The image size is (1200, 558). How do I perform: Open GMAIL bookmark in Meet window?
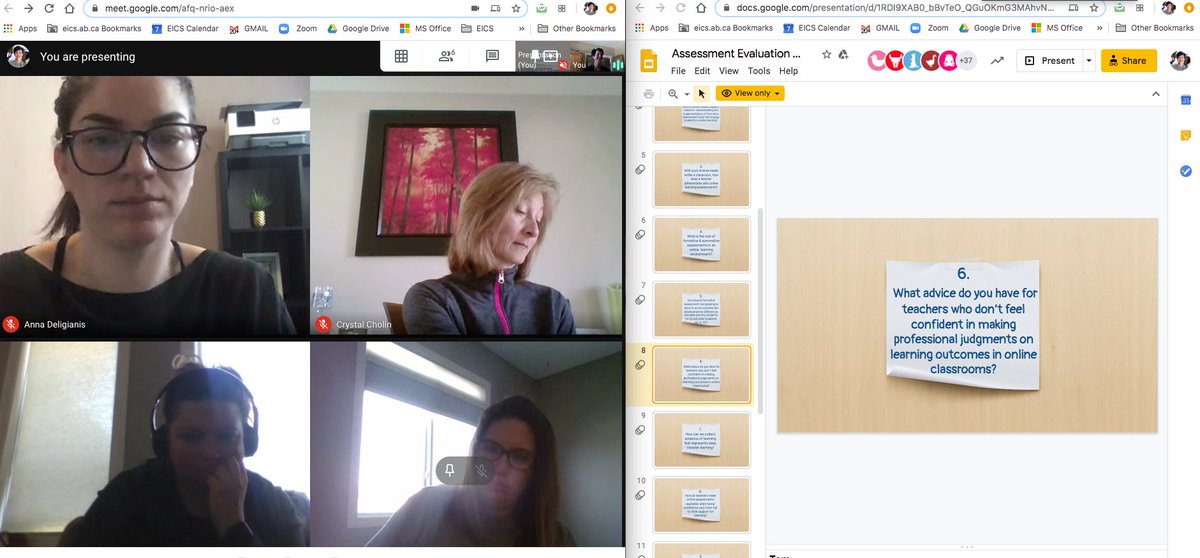[x=248, y=28]
